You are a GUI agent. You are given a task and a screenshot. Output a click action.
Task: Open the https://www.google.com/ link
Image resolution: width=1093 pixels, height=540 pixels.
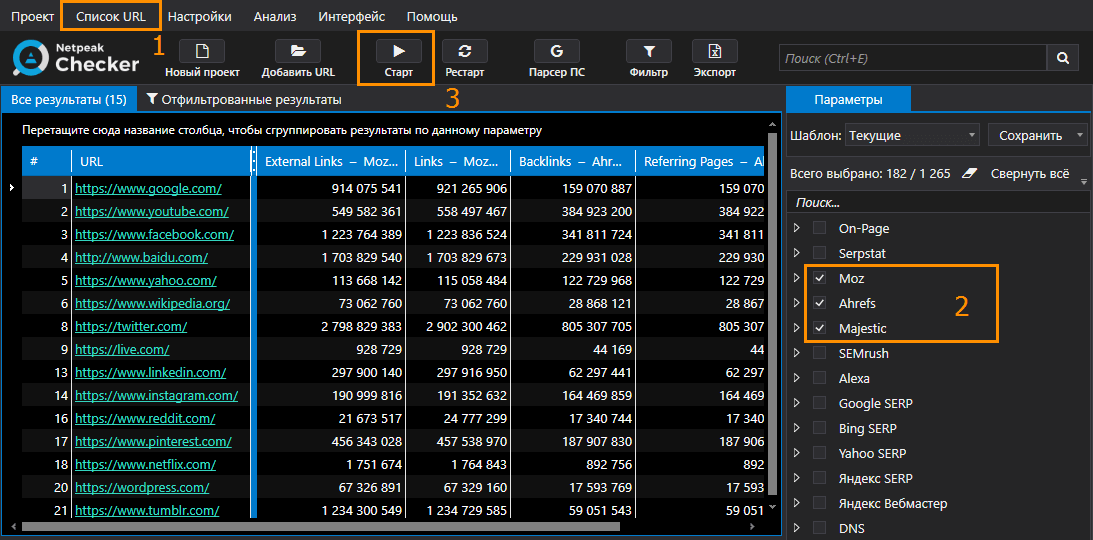pos(148,188)
